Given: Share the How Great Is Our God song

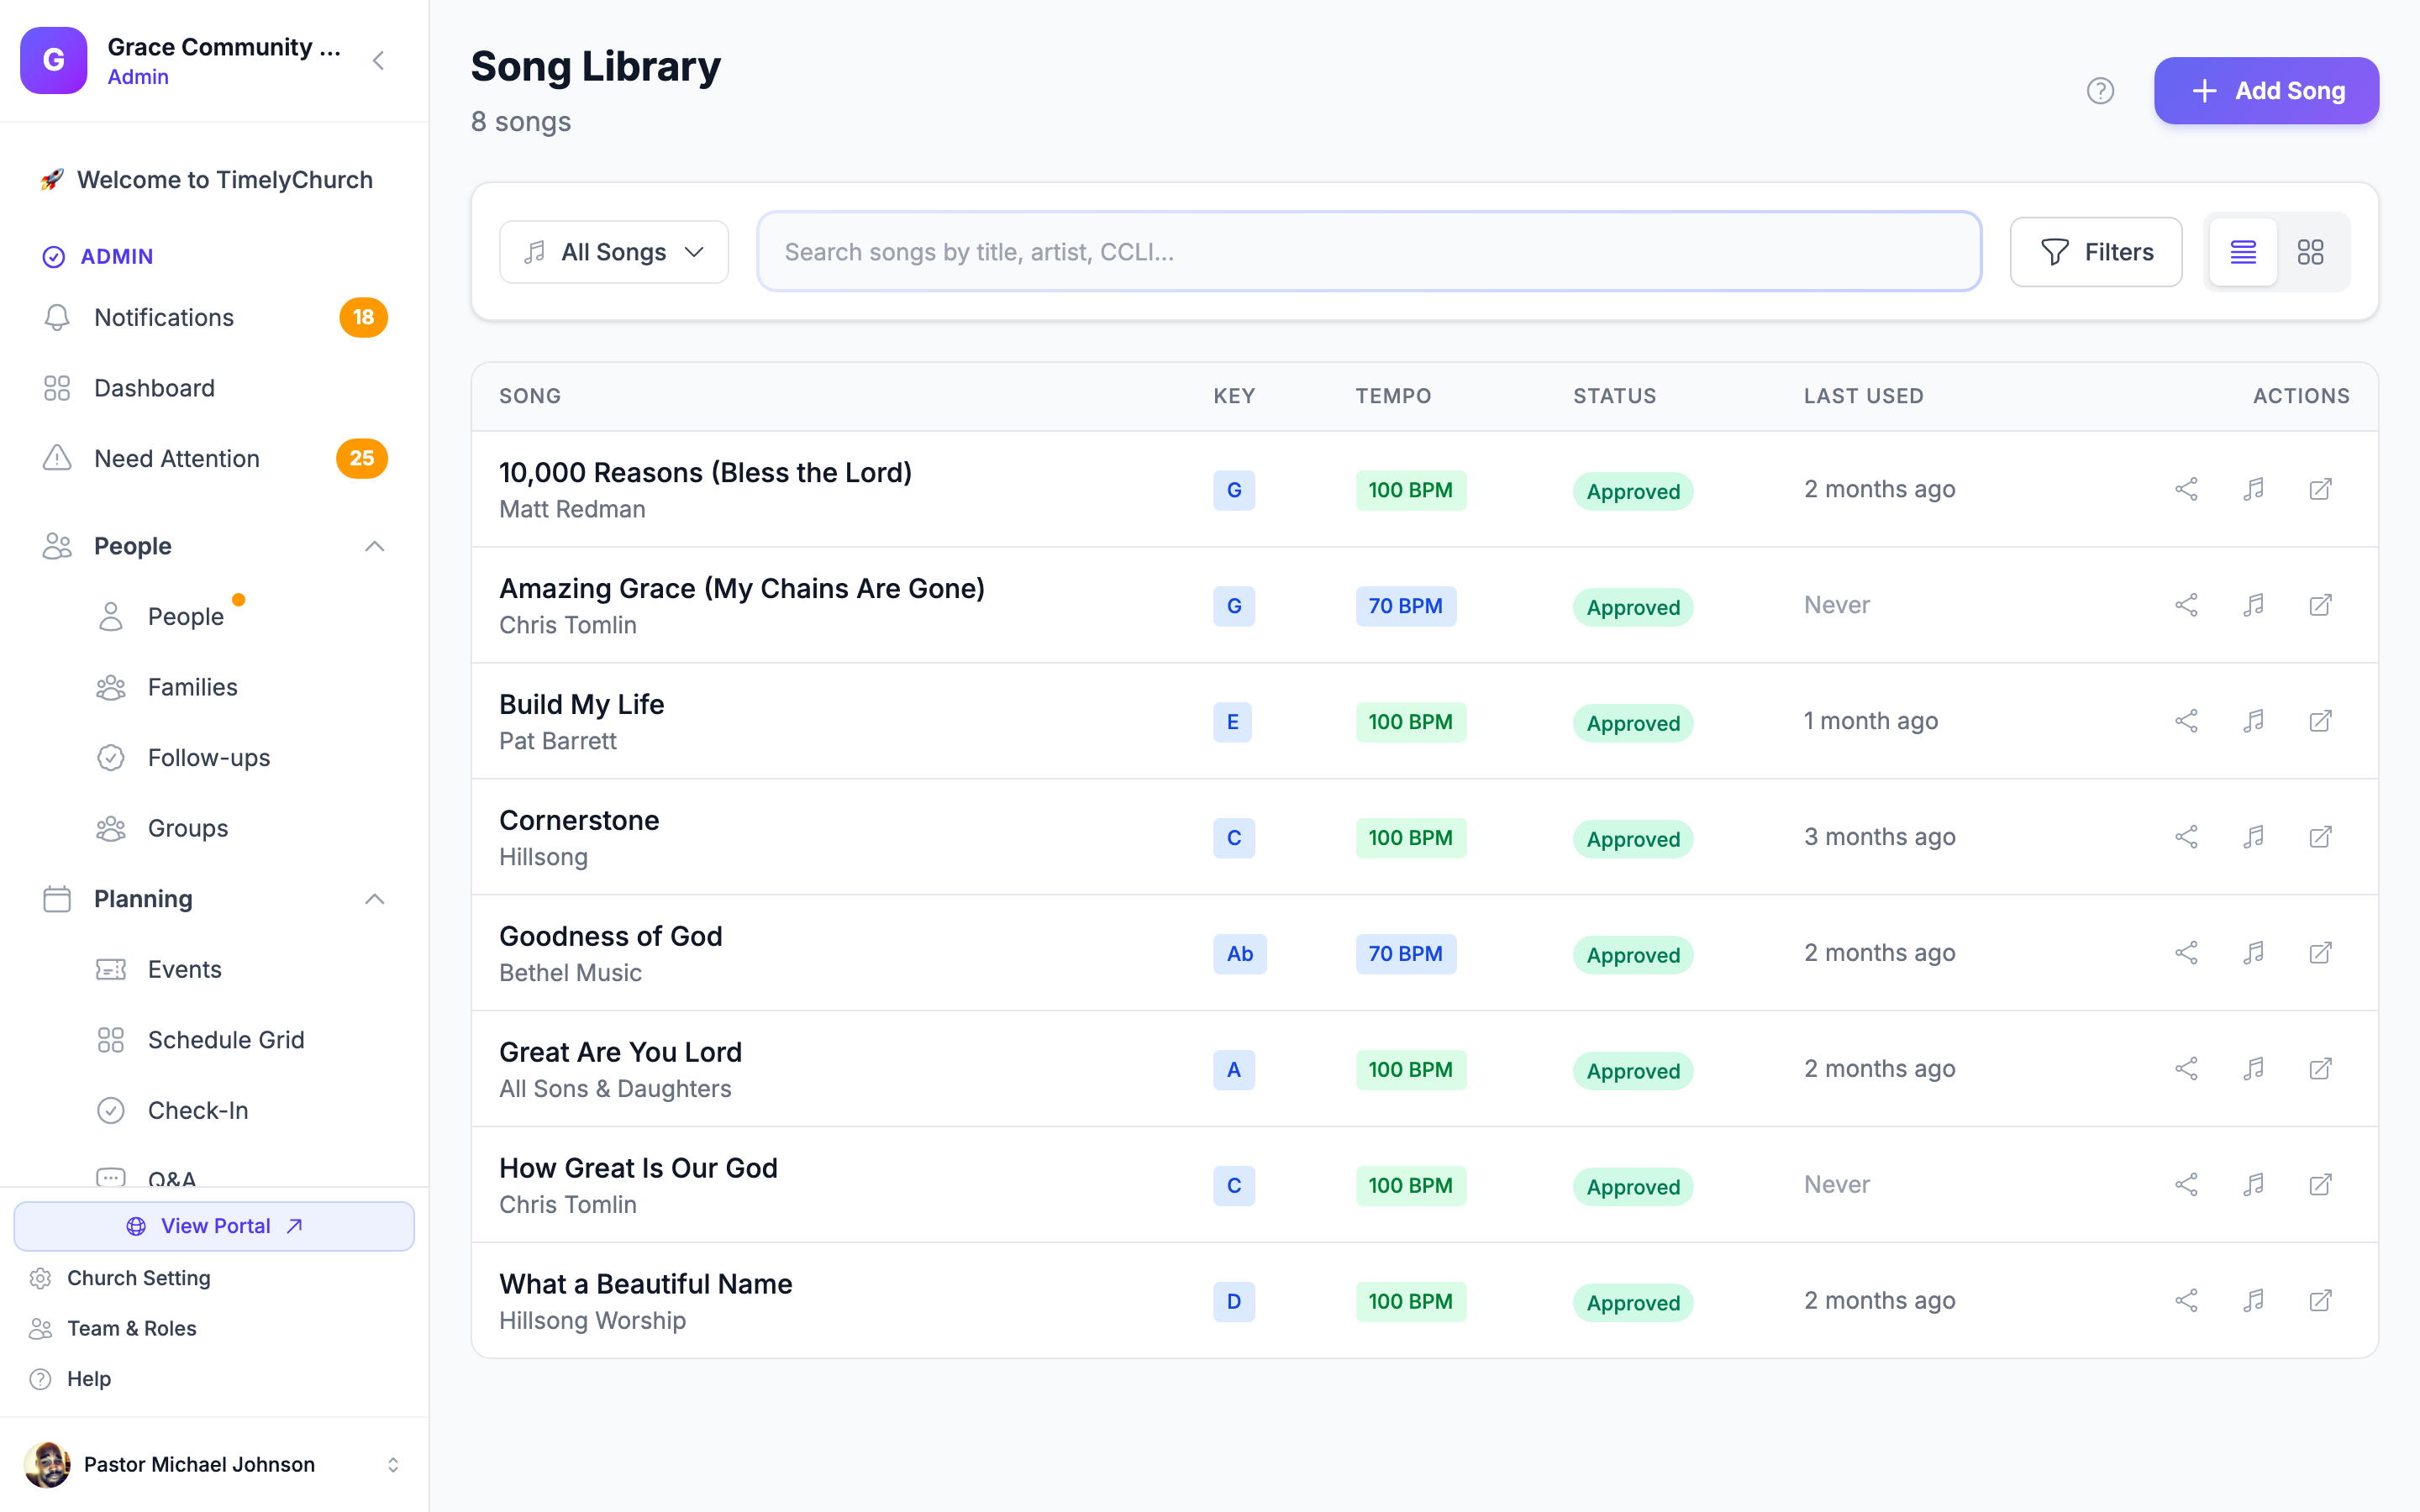Looking at the screenshot, I should [2186, 1185].
